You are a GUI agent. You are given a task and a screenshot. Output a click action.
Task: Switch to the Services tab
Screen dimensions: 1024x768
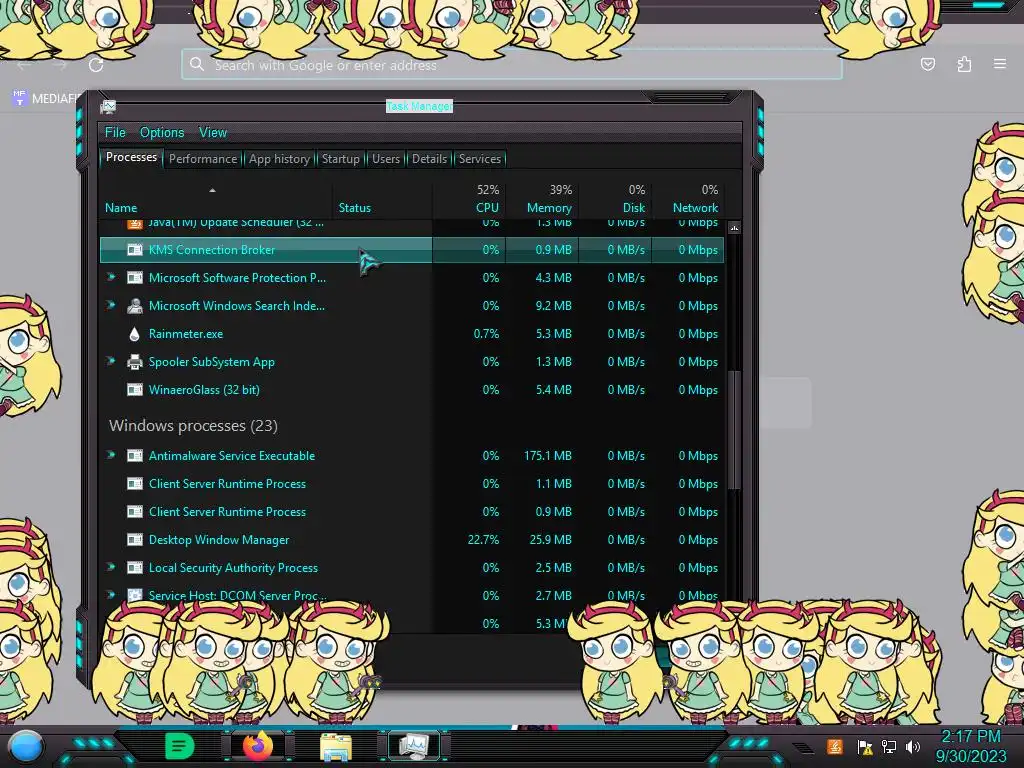pos(479,159)
